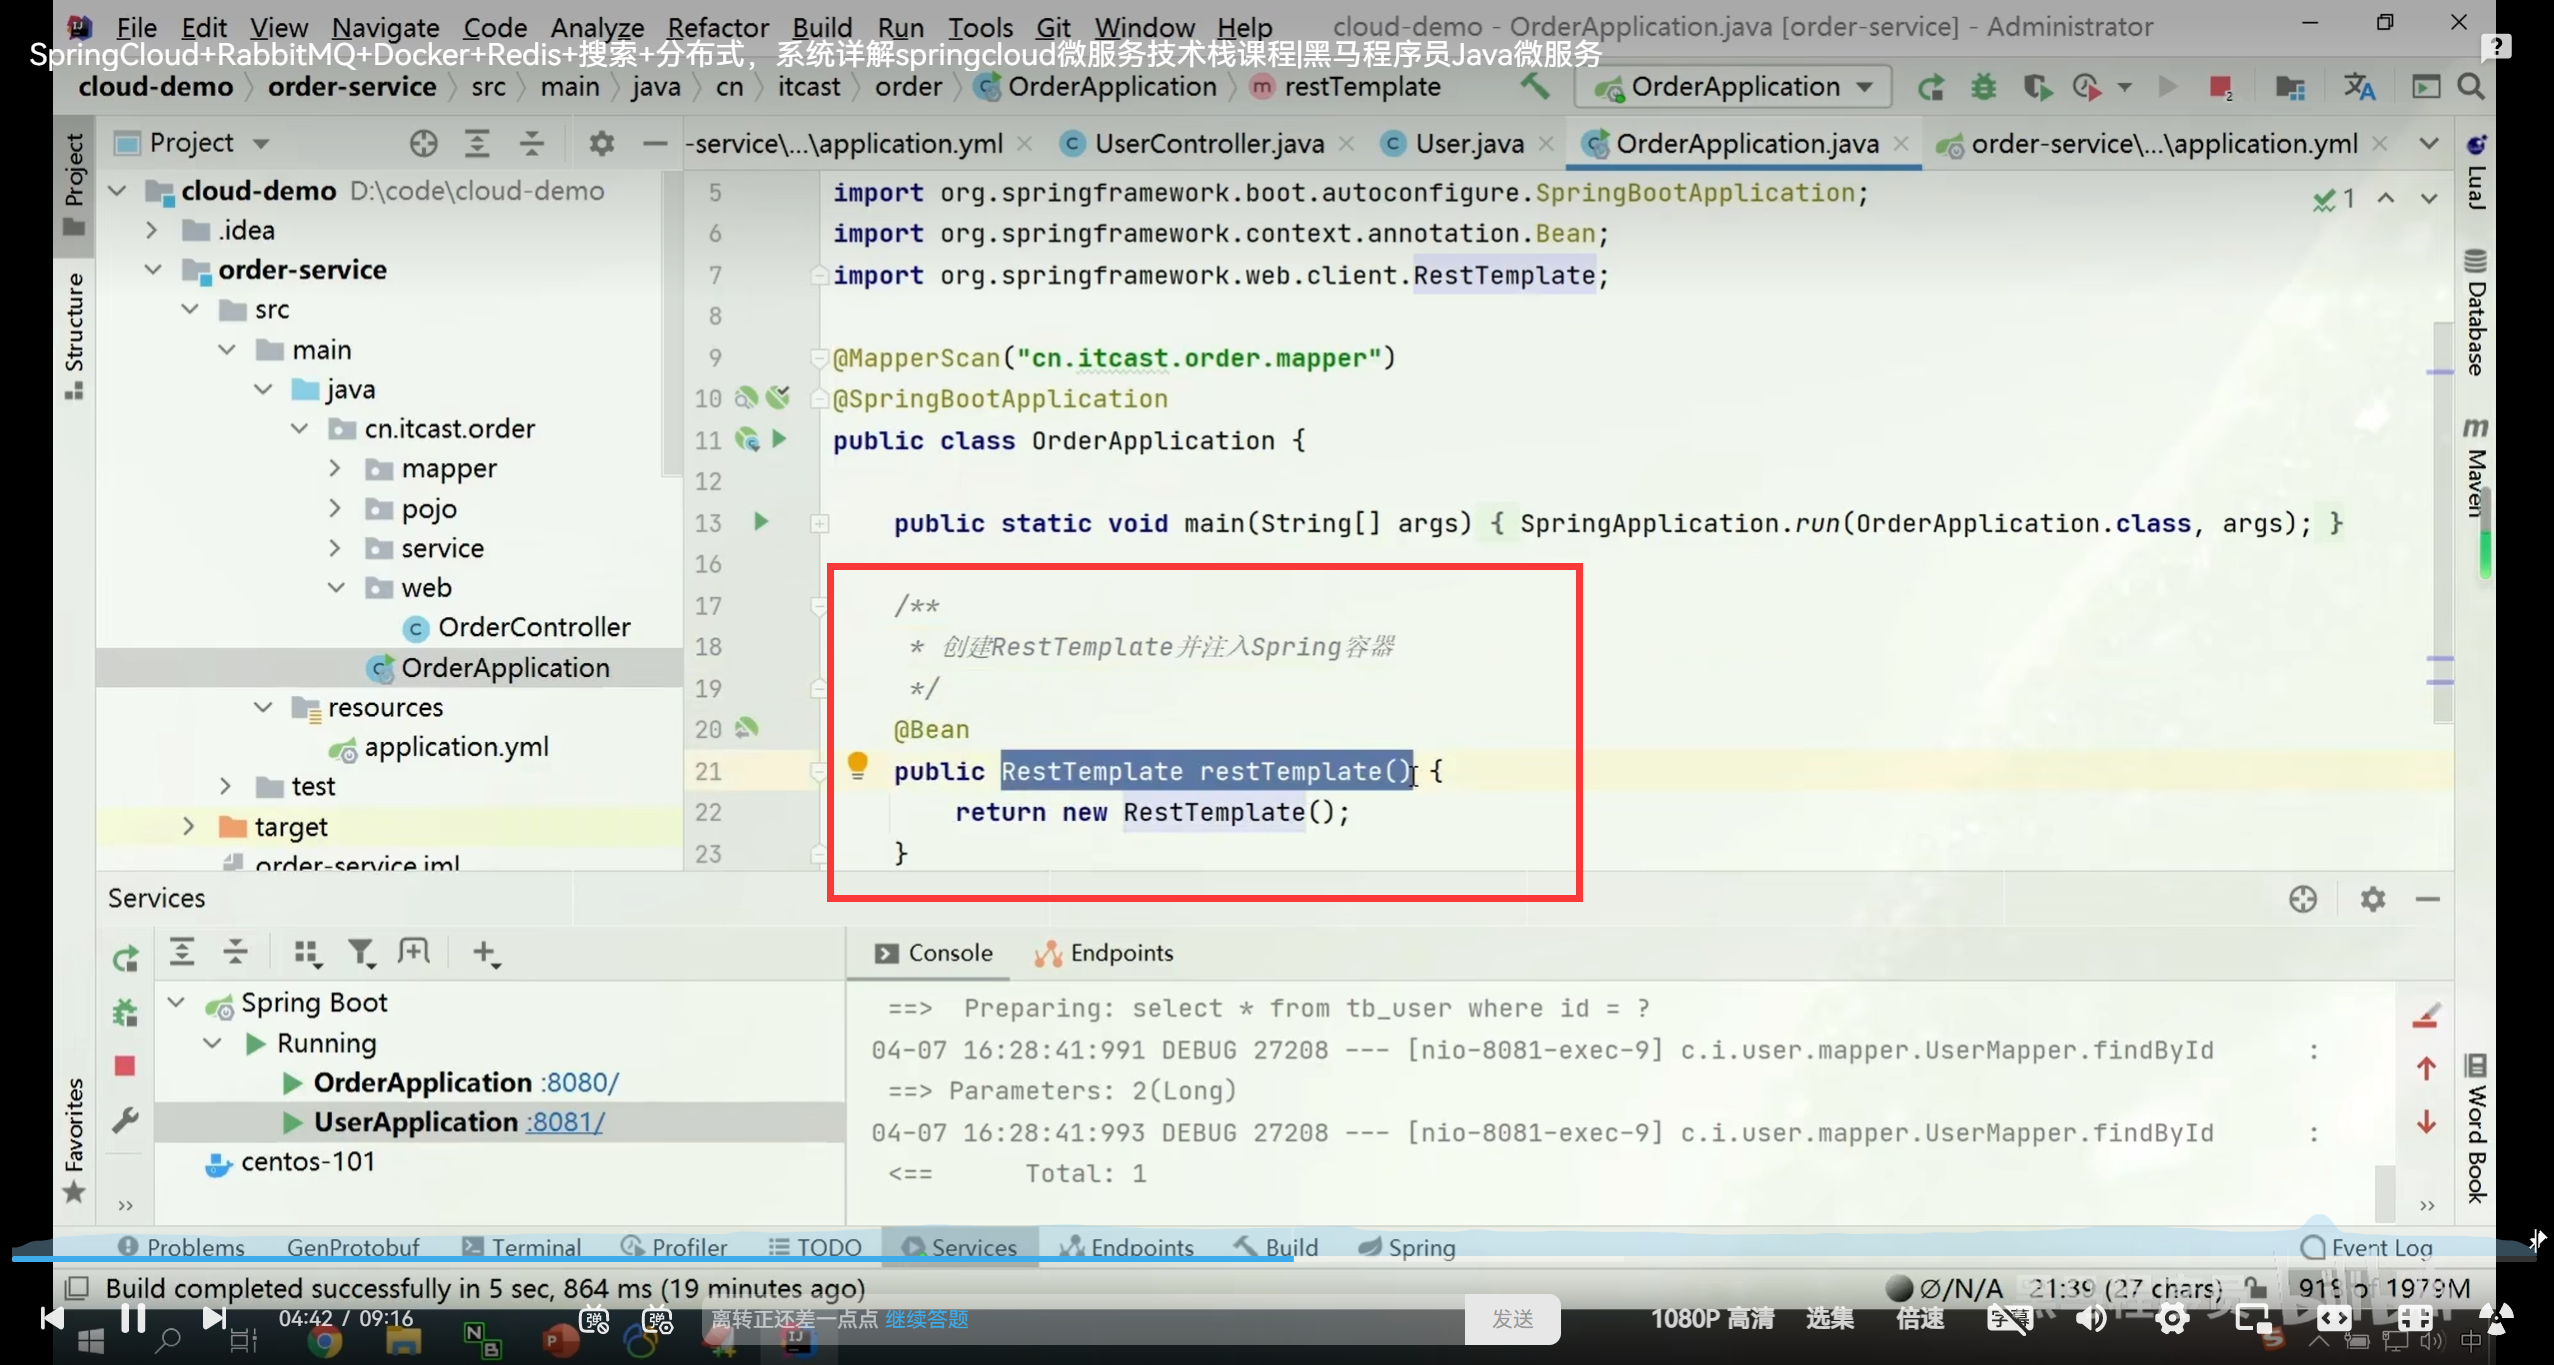Viewport: 2554px width, 1365px height.
Task: Click the rerun icon in Services panel
Action: (x=125, y=958)
